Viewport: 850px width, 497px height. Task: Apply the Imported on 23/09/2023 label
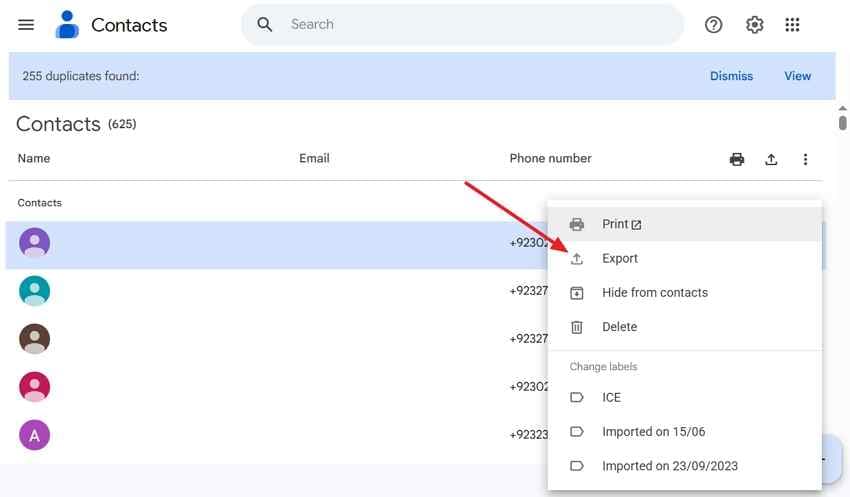pos(685,466)
